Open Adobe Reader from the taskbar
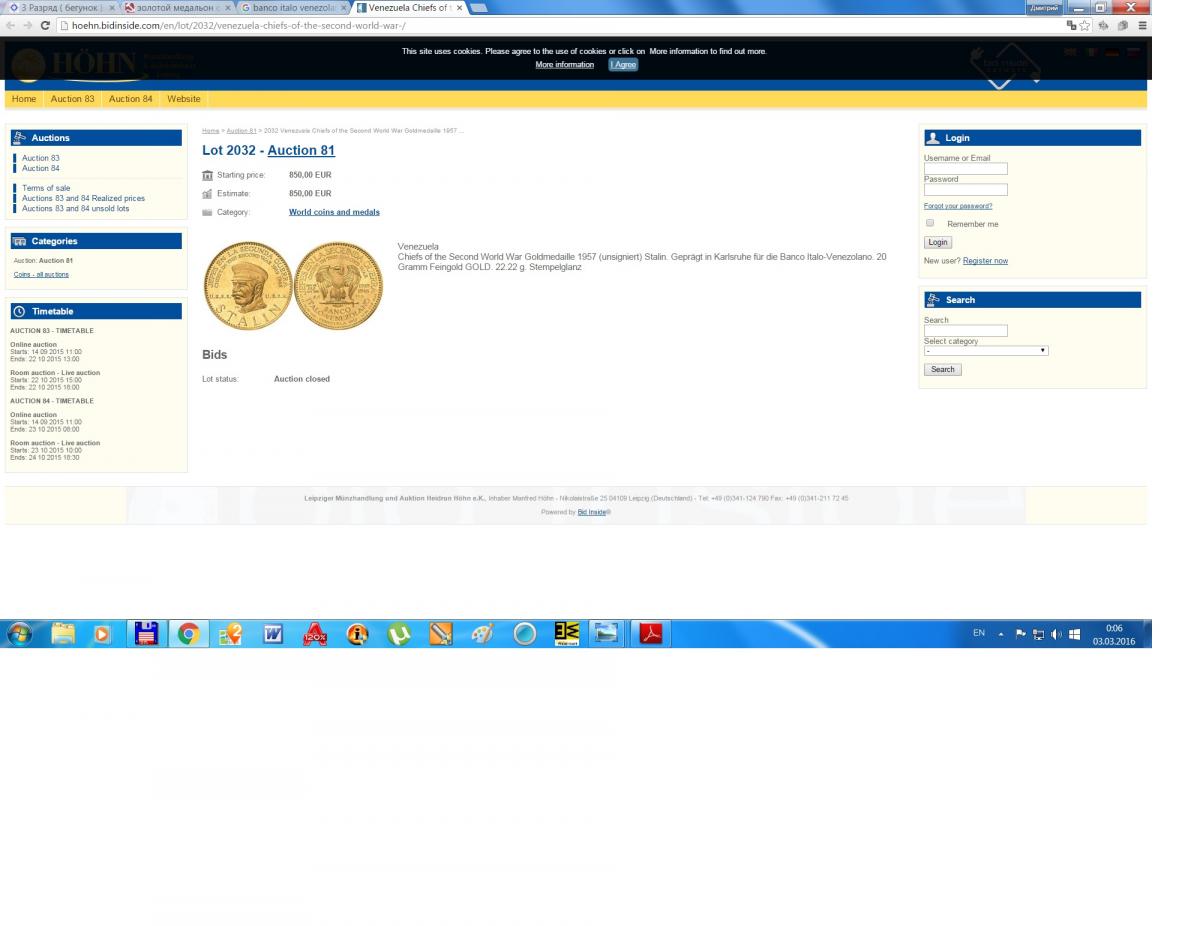 651,633
